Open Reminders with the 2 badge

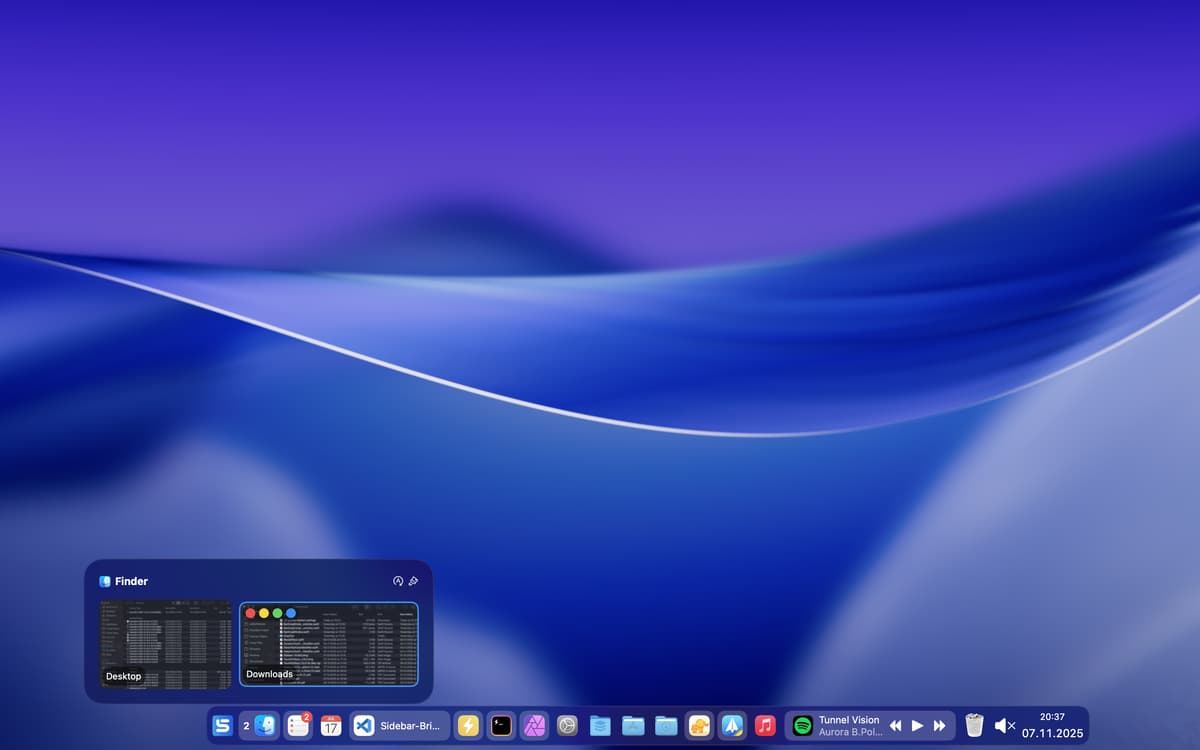[x=298, y=726]
